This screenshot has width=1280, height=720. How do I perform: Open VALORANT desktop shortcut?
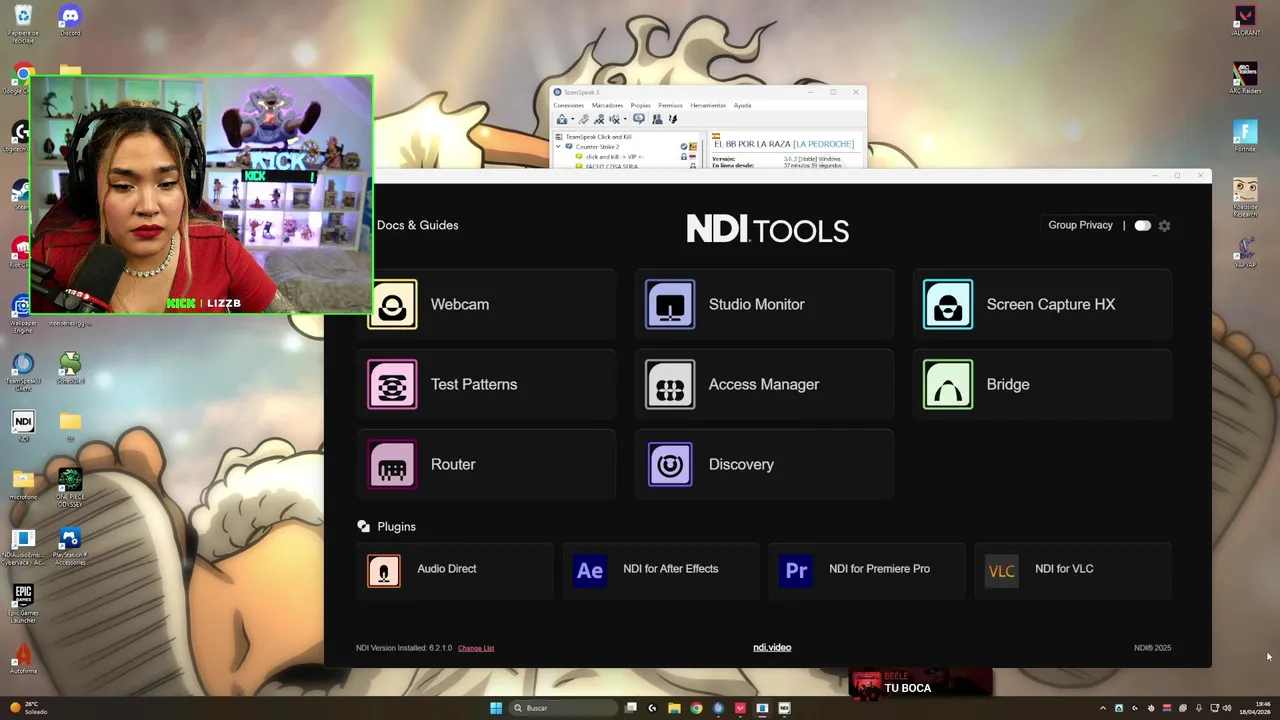tap(1245, 21)
